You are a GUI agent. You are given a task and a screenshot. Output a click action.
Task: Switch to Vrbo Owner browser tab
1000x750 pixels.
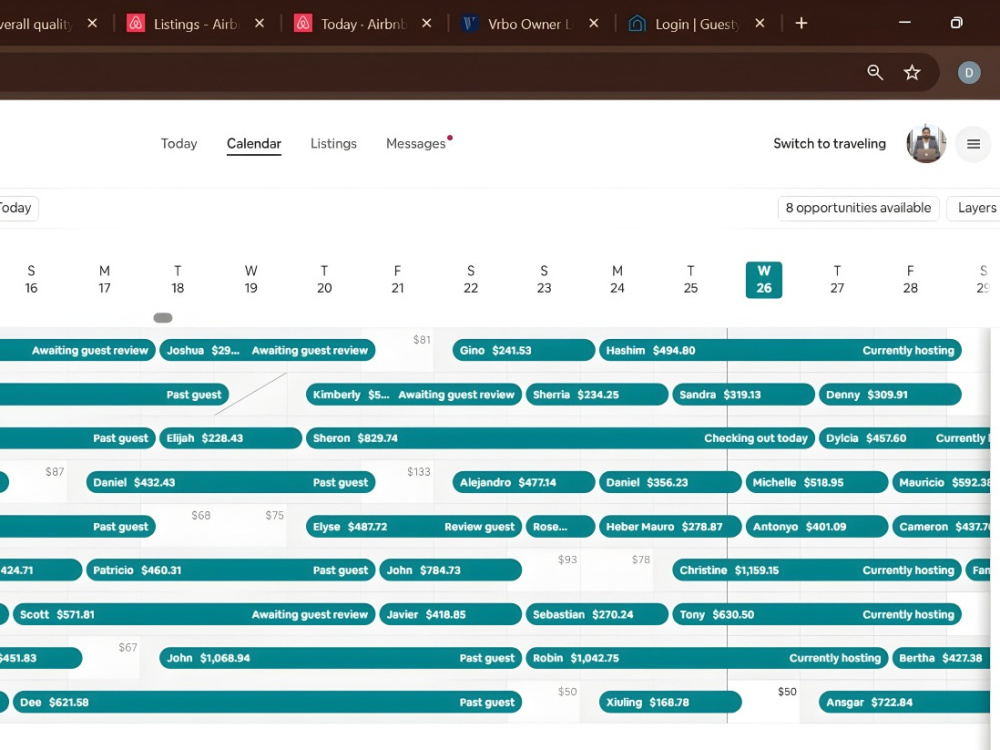pos(530,24)
